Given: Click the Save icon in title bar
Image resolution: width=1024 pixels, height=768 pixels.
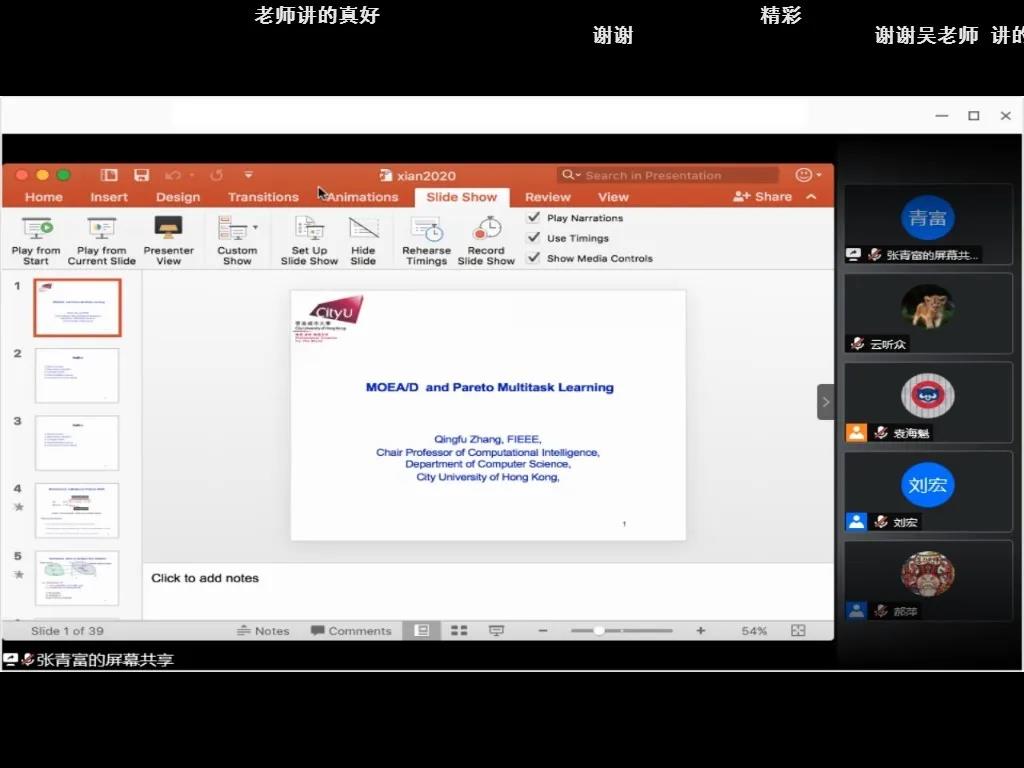Looking at the screenshot, I should click(141, 175).
